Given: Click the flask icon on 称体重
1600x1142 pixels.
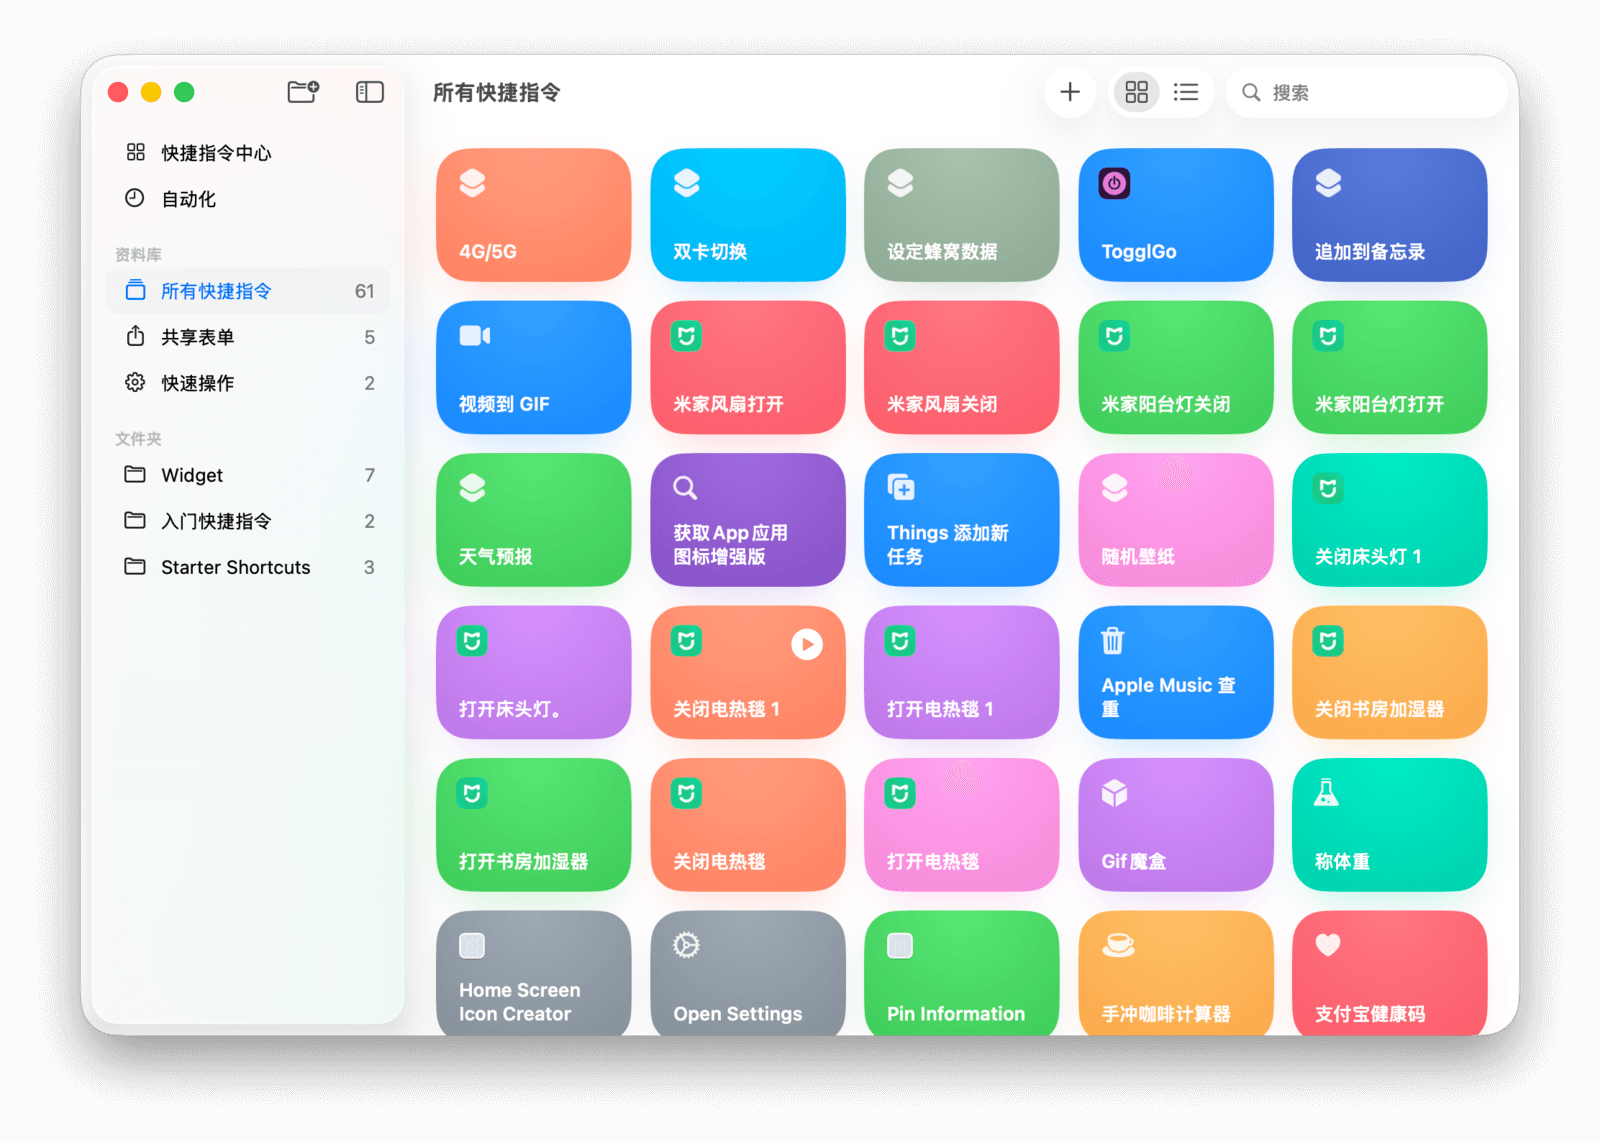Looking at the screenshot, I should tap(1327, 793).
